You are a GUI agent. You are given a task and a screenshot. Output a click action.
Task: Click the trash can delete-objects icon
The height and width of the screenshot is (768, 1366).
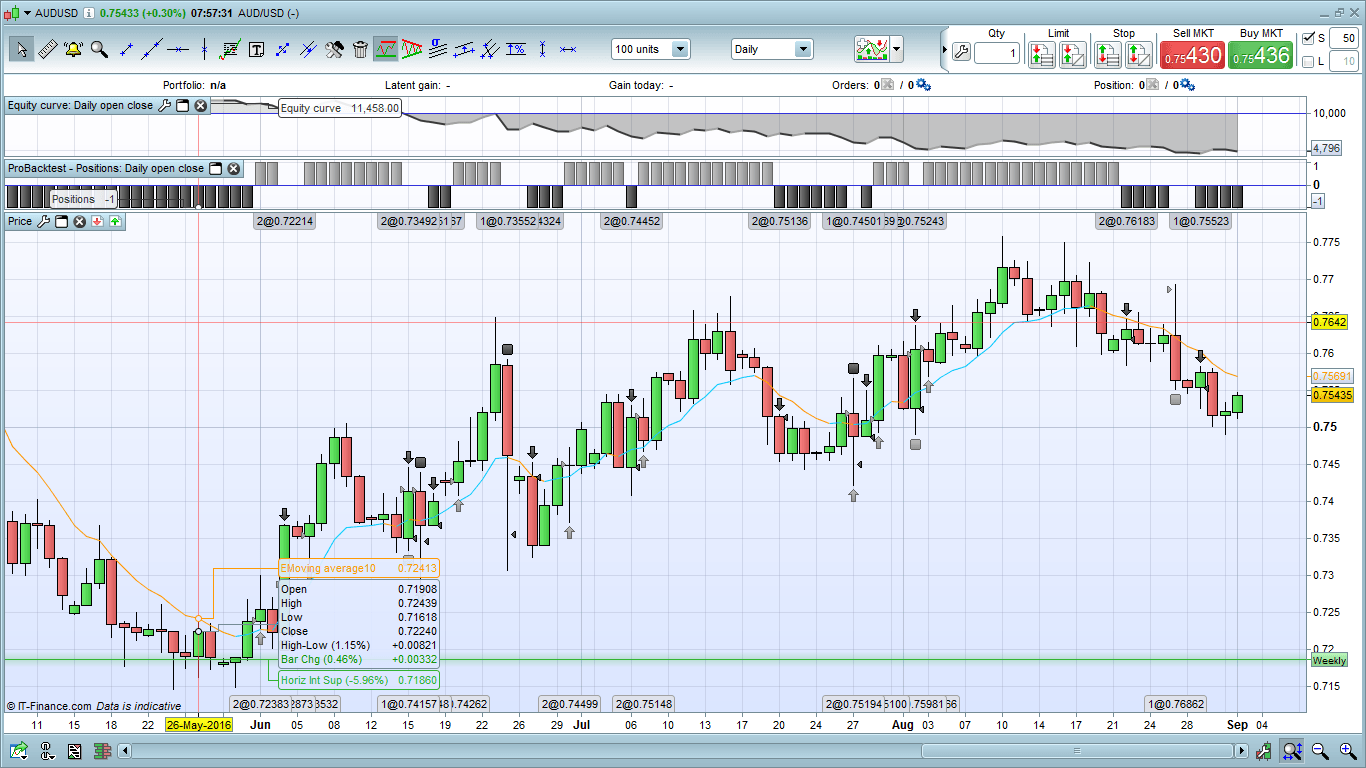tap(360, 49)
